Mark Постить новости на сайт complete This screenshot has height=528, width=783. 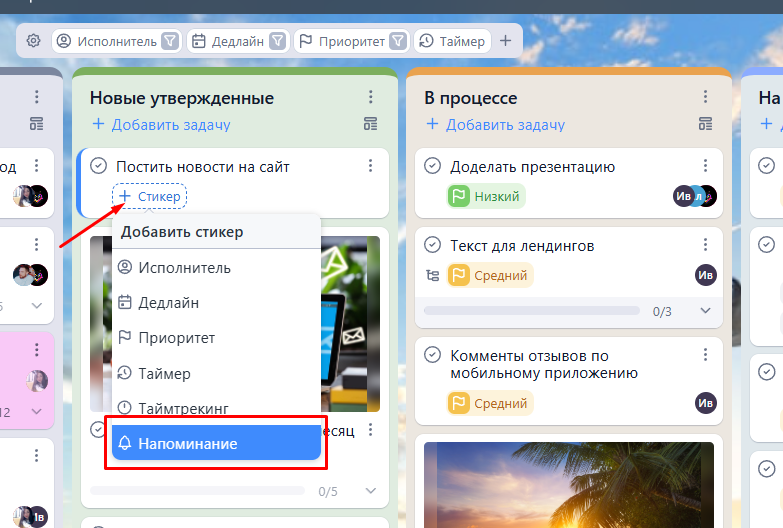98,166
